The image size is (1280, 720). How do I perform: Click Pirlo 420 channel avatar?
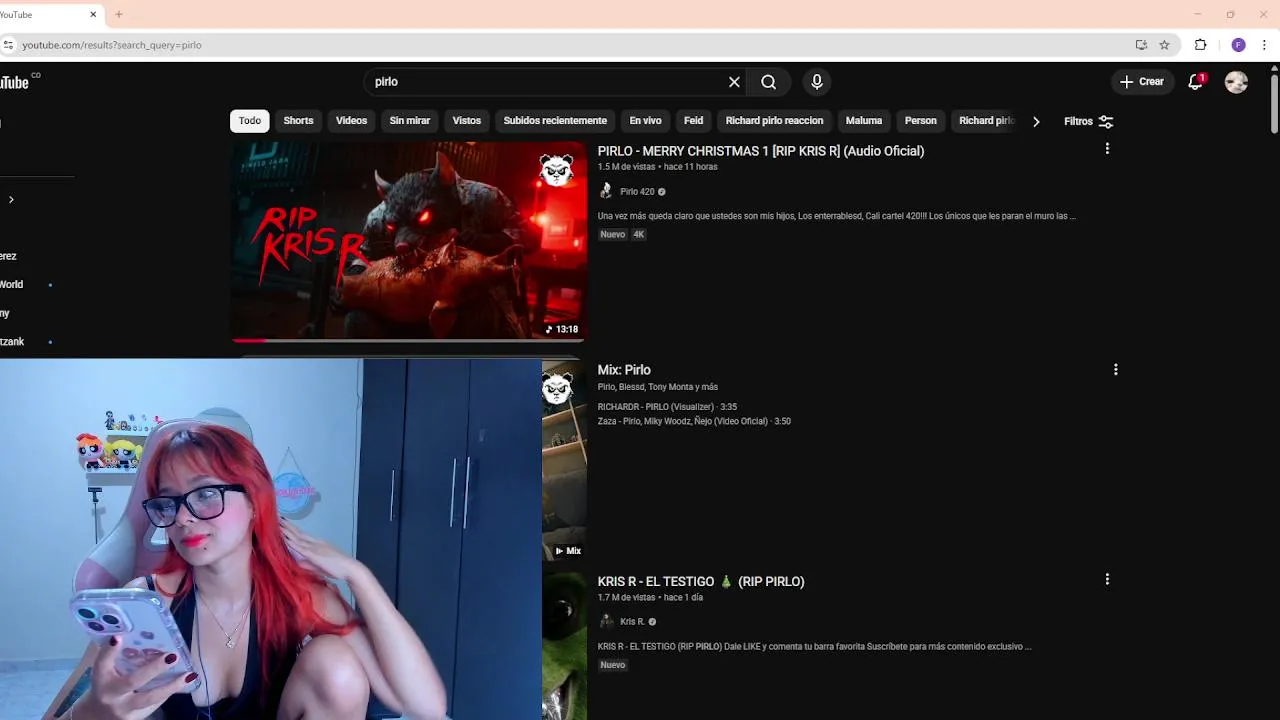[x=606, y=191]
